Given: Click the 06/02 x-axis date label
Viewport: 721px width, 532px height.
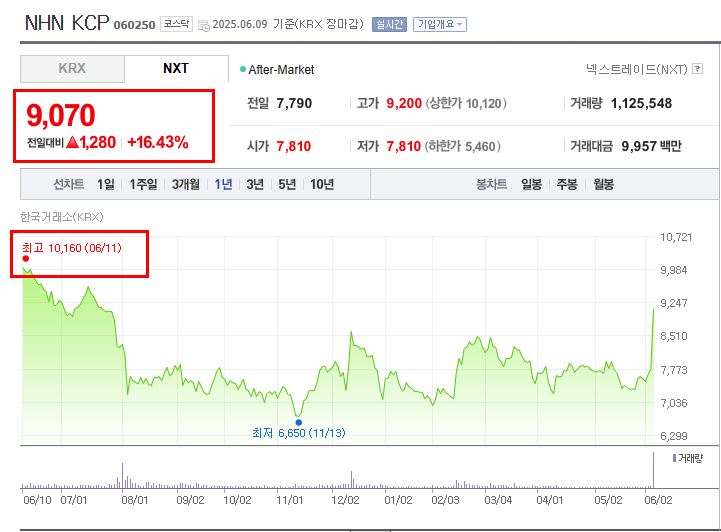Looking at the screenshot, I should (x=658, y=500).
